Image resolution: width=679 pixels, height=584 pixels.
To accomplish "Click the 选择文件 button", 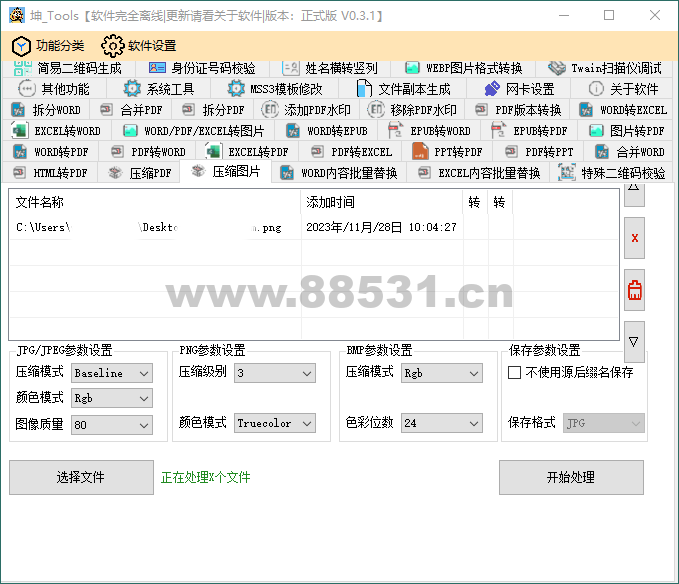I will click(81, 478).
